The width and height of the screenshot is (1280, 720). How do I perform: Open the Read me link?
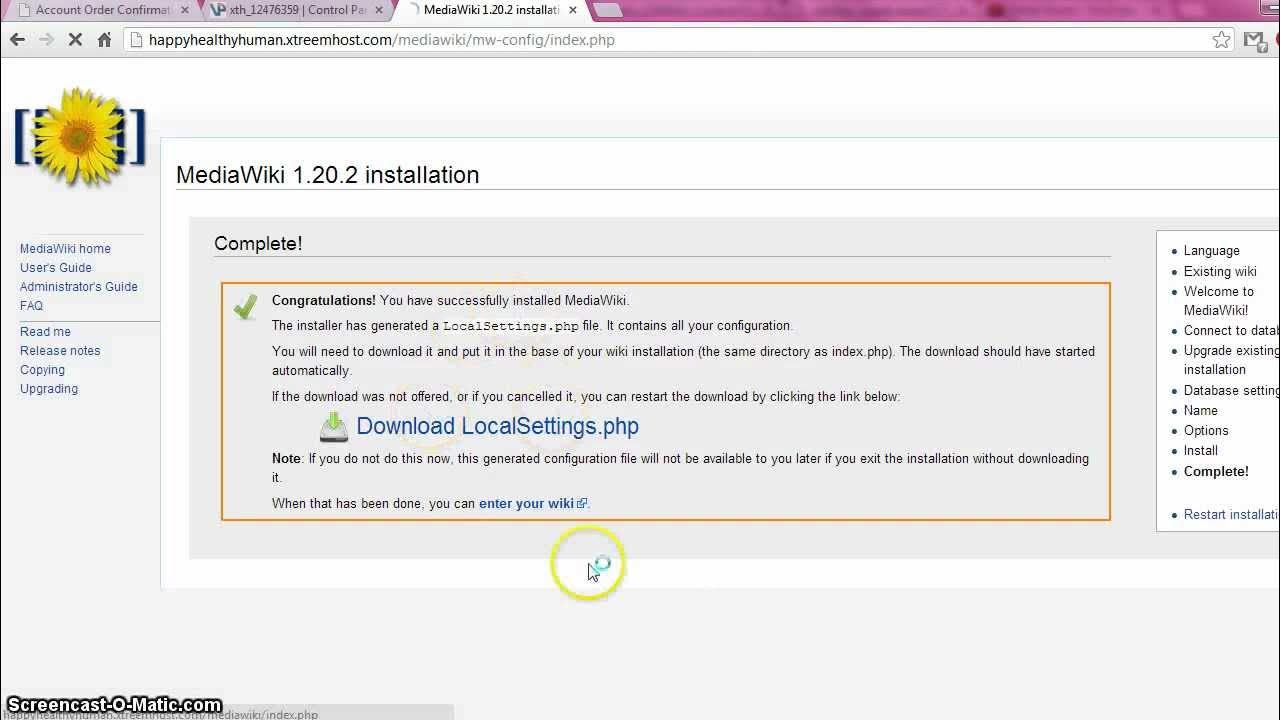pos(45,332)
